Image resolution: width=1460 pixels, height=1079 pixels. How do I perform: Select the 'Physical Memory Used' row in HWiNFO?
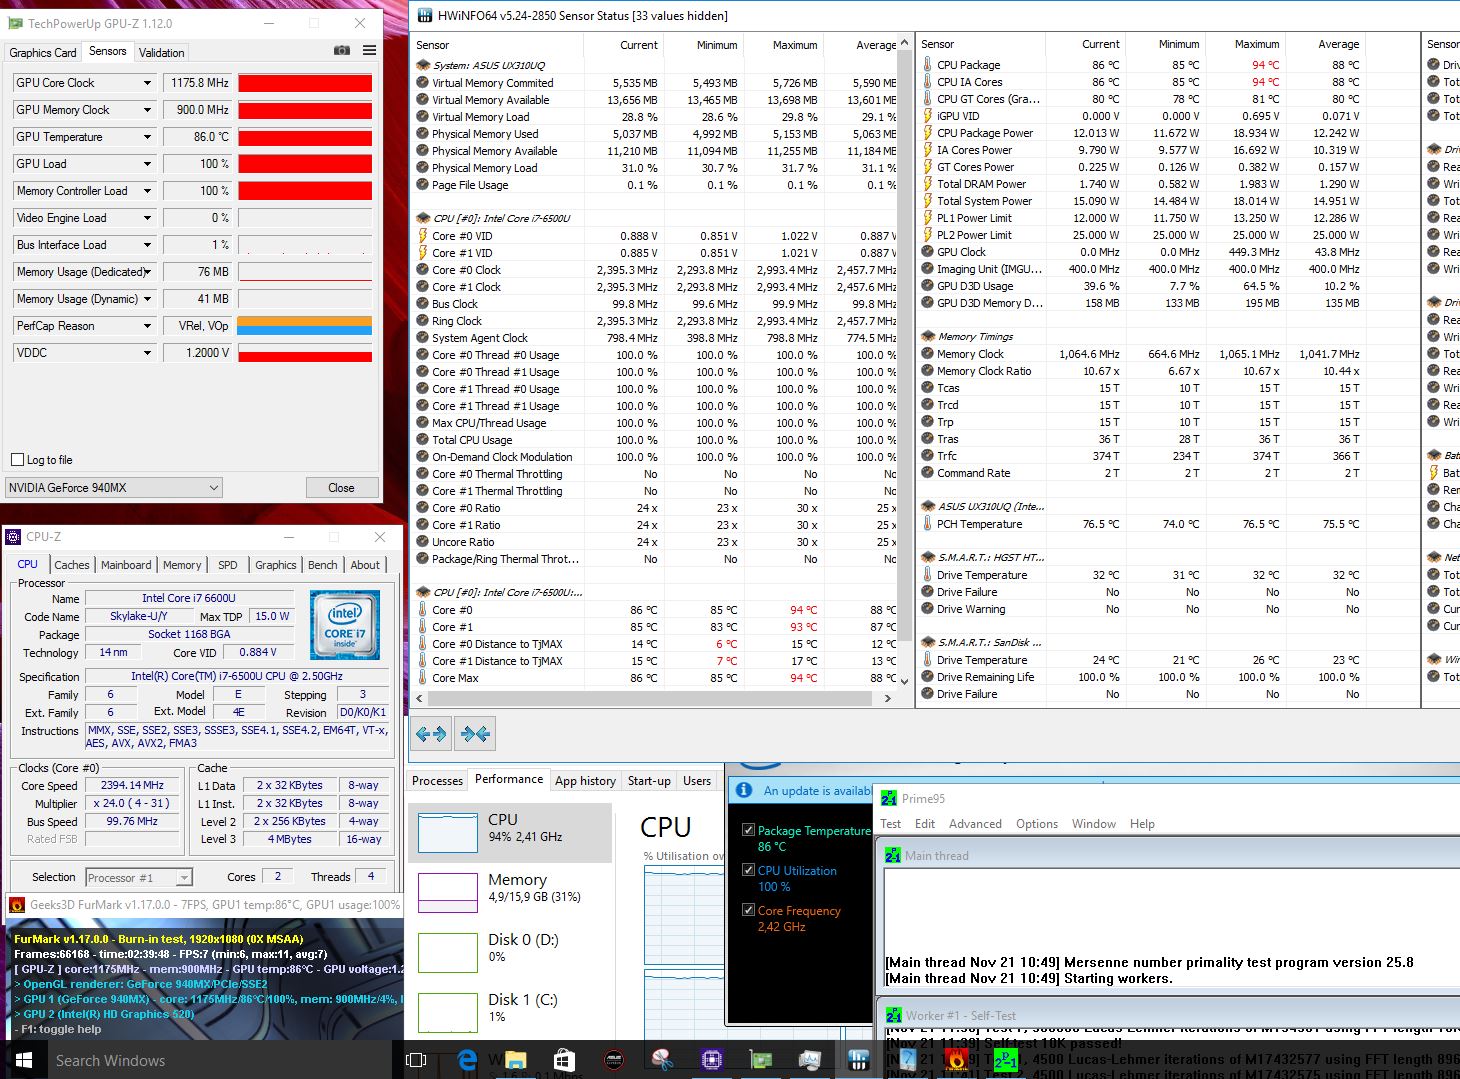point(656,134)
